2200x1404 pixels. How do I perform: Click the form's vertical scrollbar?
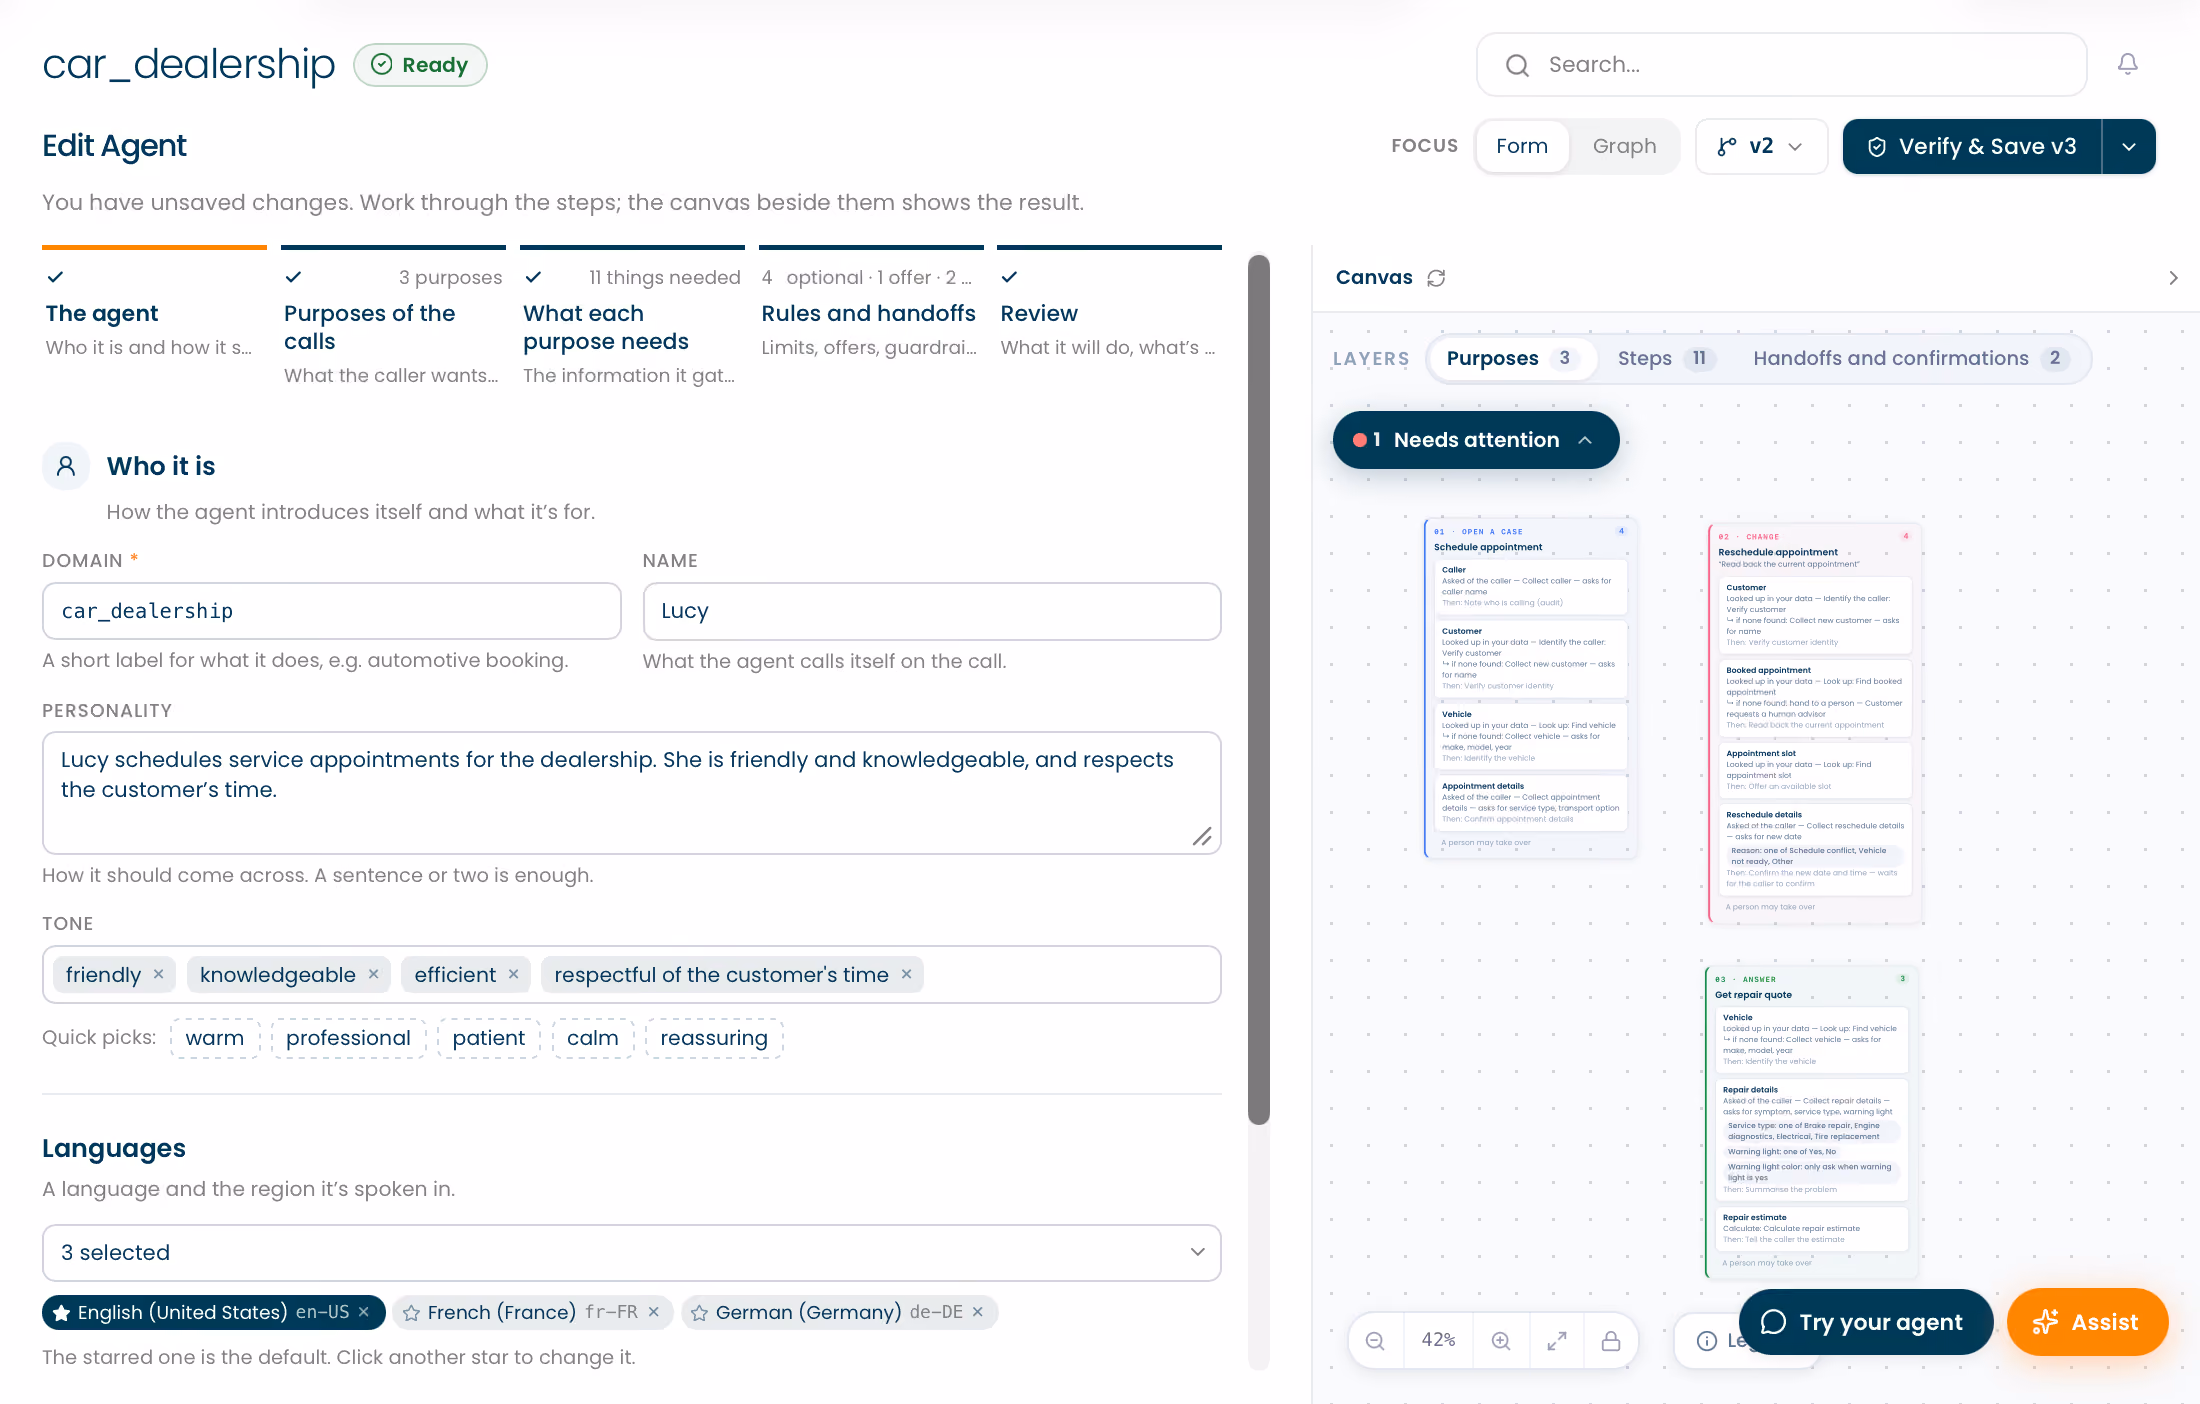click(x=1259, y=690)
